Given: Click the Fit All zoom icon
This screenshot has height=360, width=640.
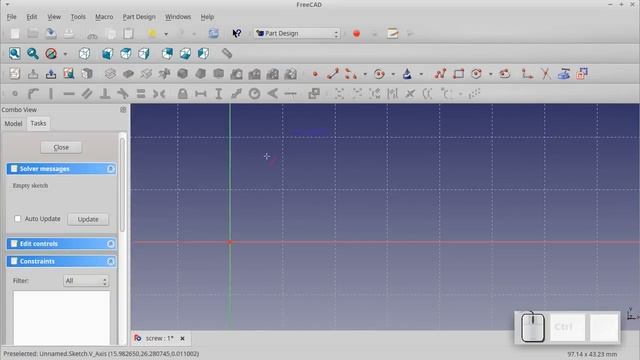Looking at the screenshot, I should tap(15, 53).
